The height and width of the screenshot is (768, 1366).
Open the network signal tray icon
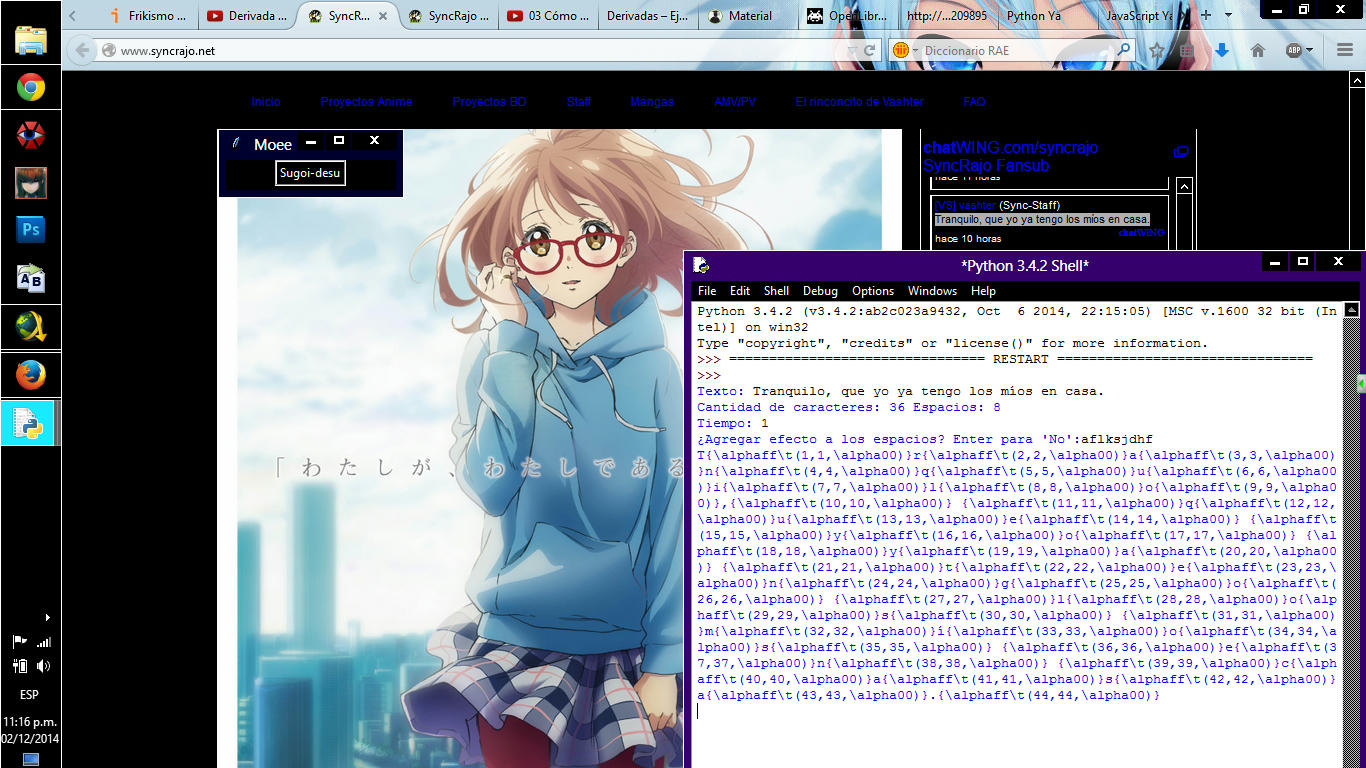click(43, 642)
